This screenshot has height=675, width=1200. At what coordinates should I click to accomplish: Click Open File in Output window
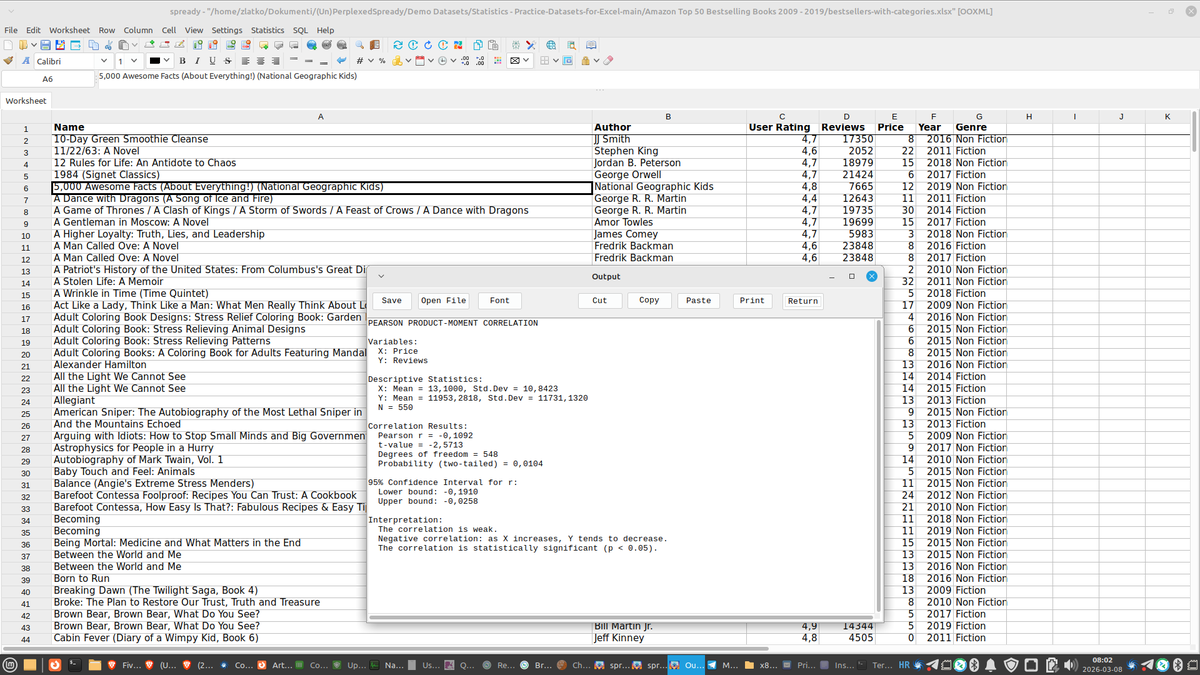443,300
